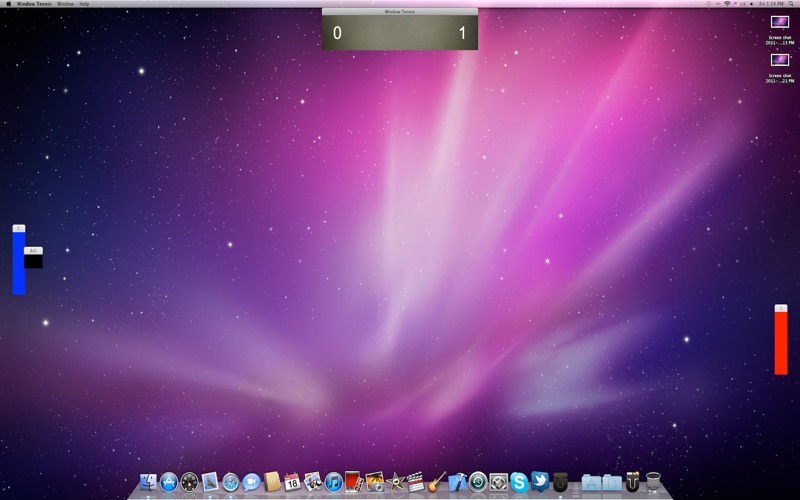Image resolution: width=800 pixels, height=500 pixels.
Task: Open iPhoto camera icon in dock
Action: click(375, 482)
